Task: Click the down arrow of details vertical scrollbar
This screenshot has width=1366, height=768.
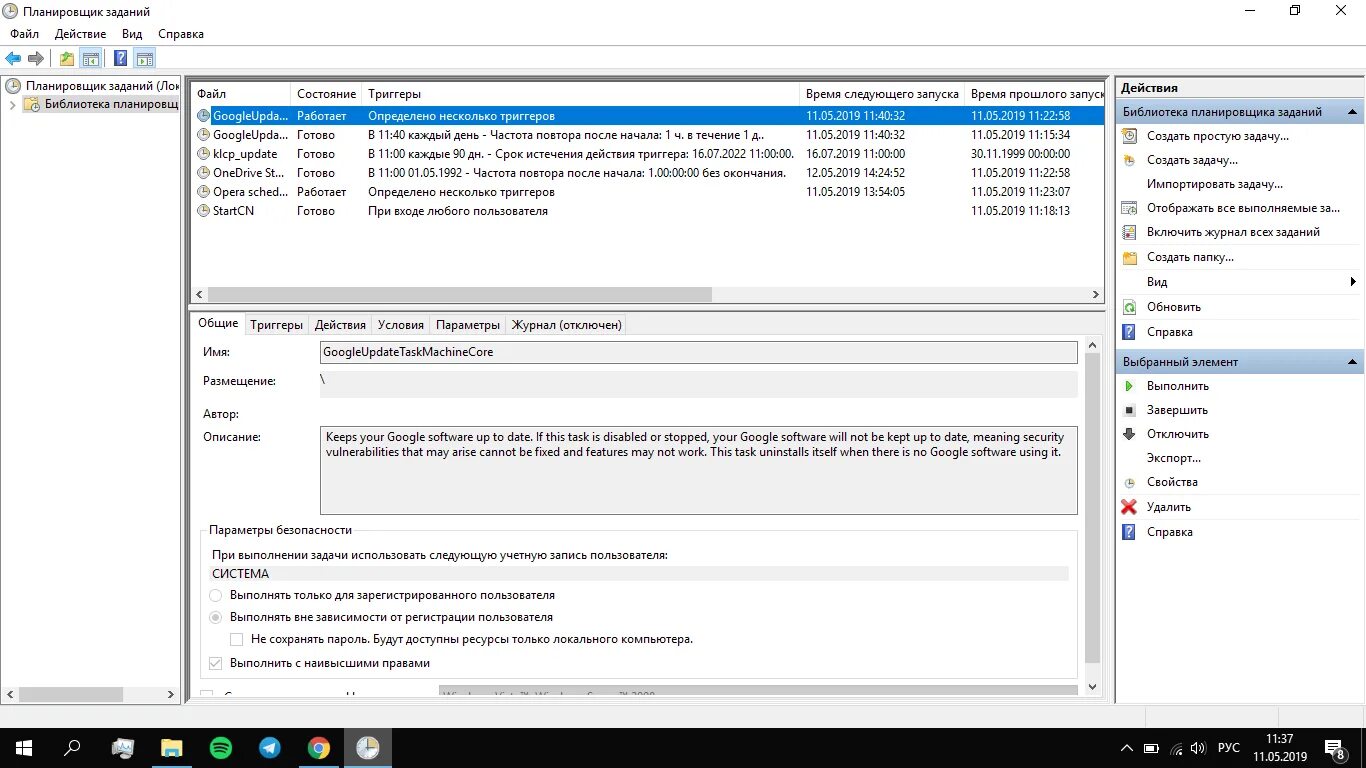Action: click(x=1092, y=687)
